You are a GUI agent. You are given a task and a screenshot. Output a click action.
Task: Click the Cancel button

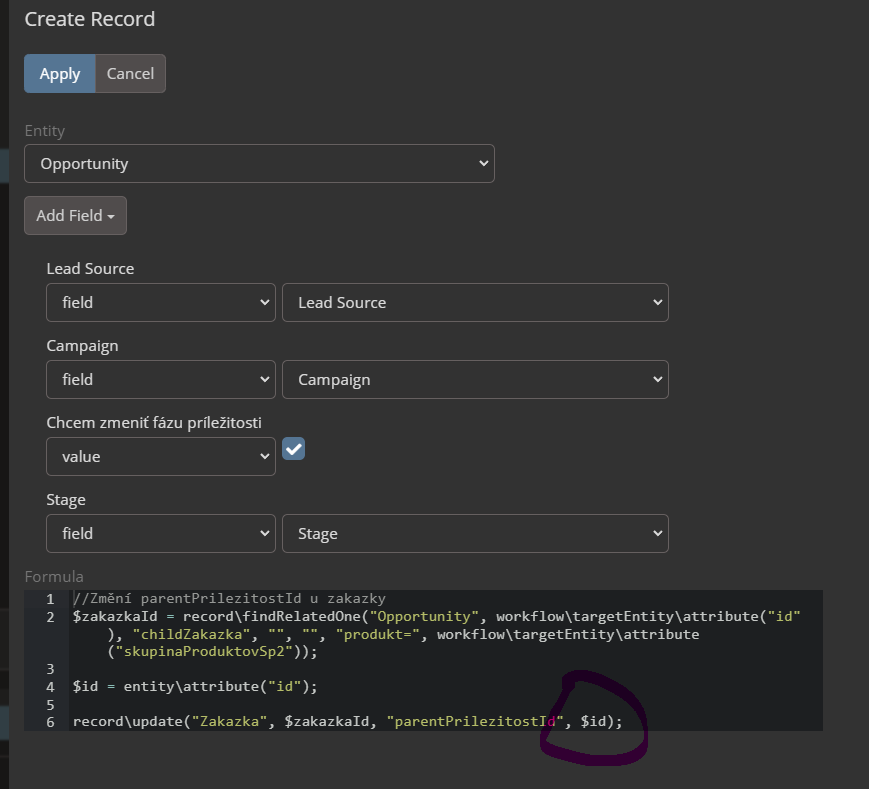click(130, 74)
